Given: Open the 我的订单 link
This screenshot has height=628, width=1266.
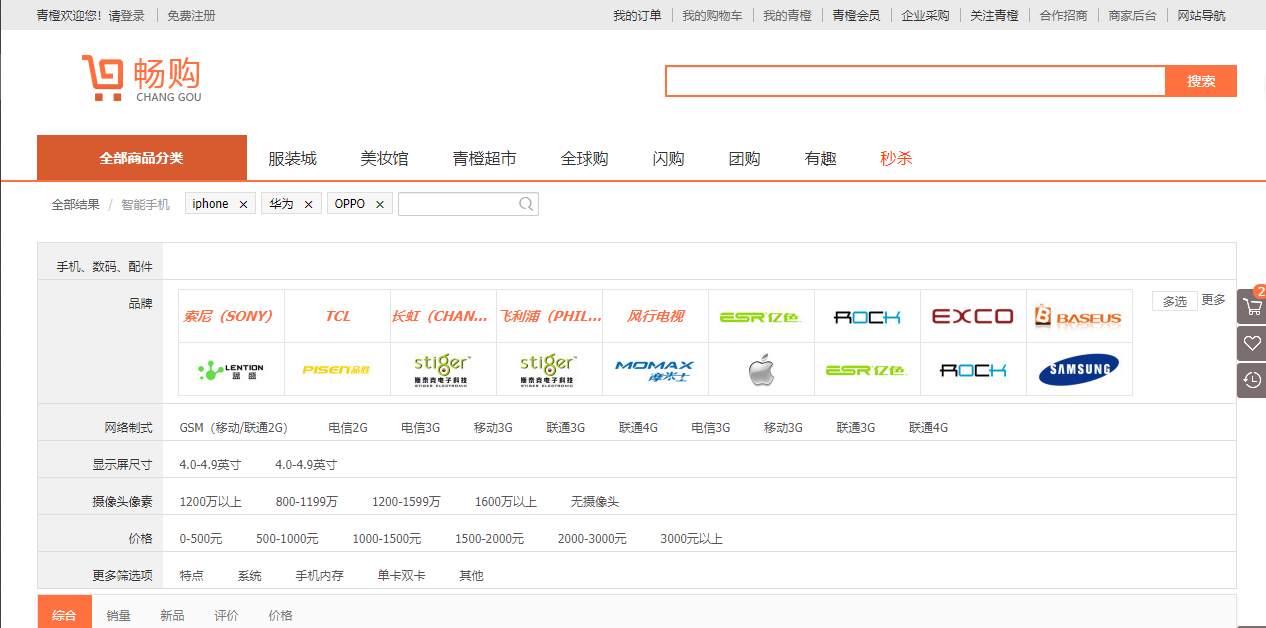Looking at the screenshot, I should [637, 15].
